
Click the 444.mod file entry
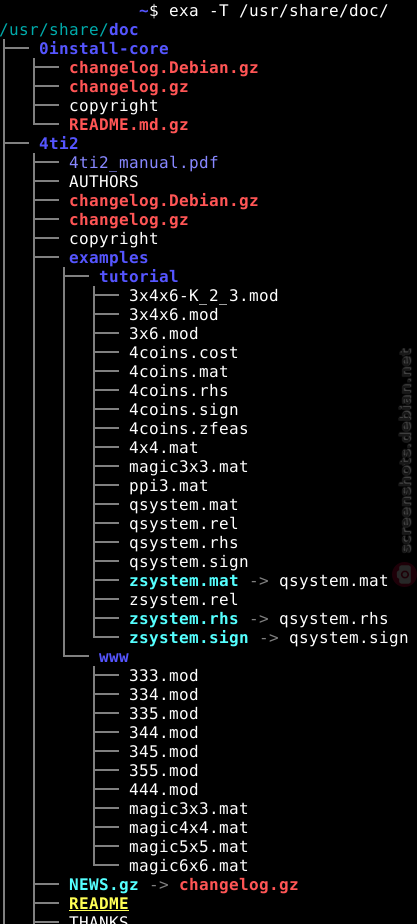pyautogui.click(x=164, y=790)
